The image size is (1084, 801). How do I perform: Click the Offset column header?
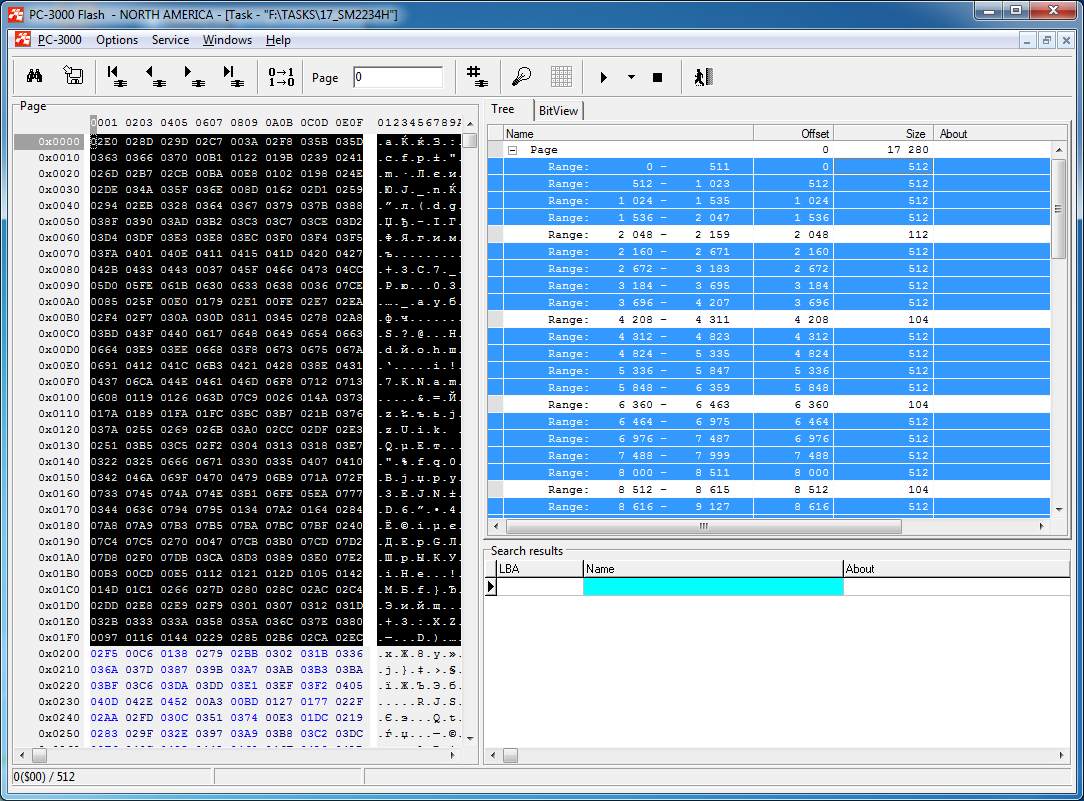tap(792, 133)
